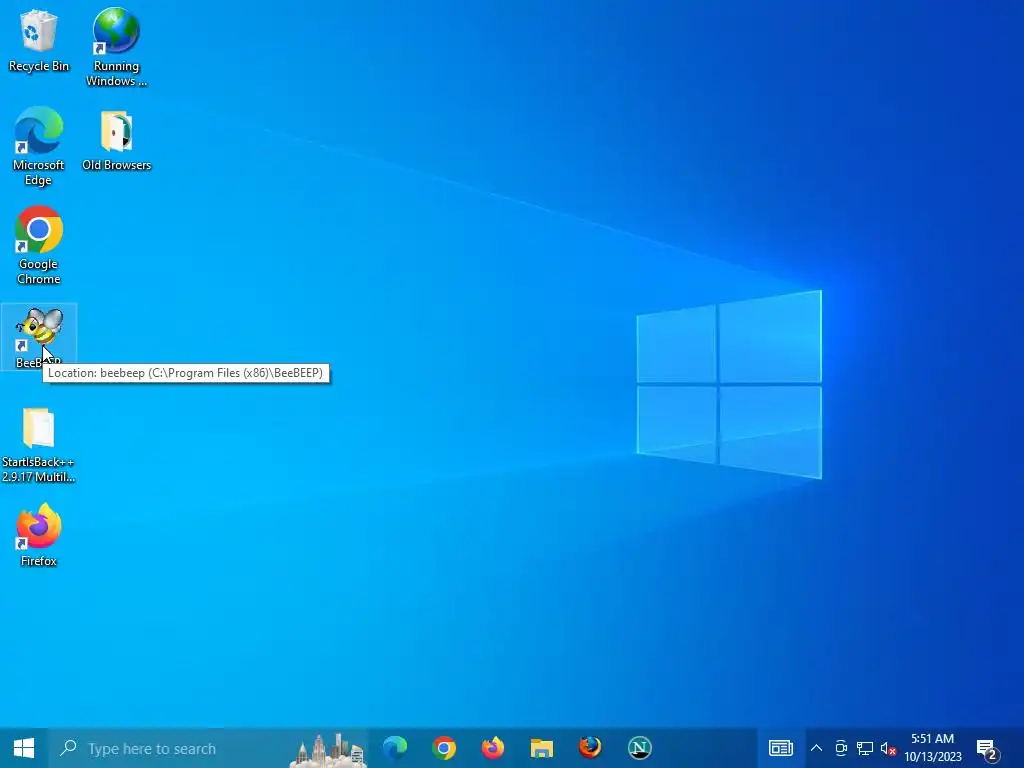
Task: Select the Firefox desktop shortcut
Action: point(39,536)
